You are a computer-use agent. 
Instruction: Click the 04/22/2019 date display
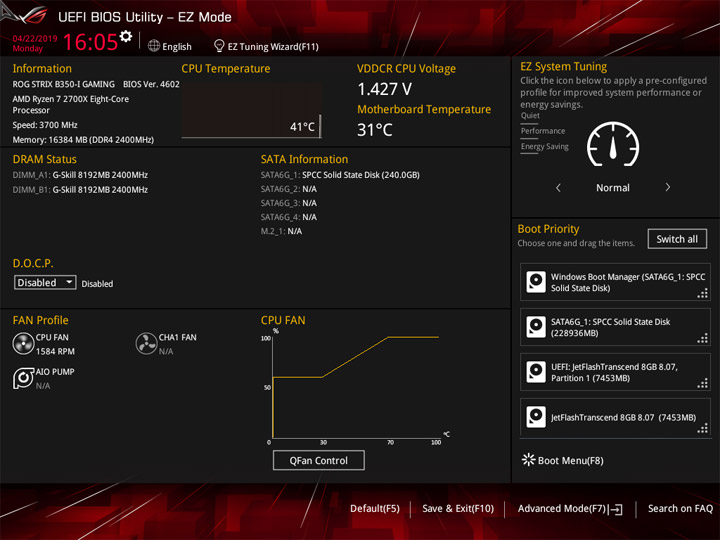click(35, 39)
